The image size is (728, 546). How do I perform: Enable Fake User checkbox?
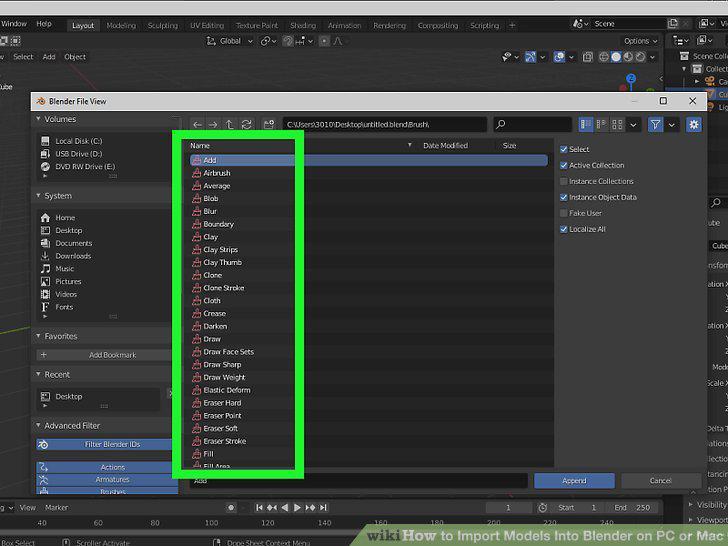564,213
